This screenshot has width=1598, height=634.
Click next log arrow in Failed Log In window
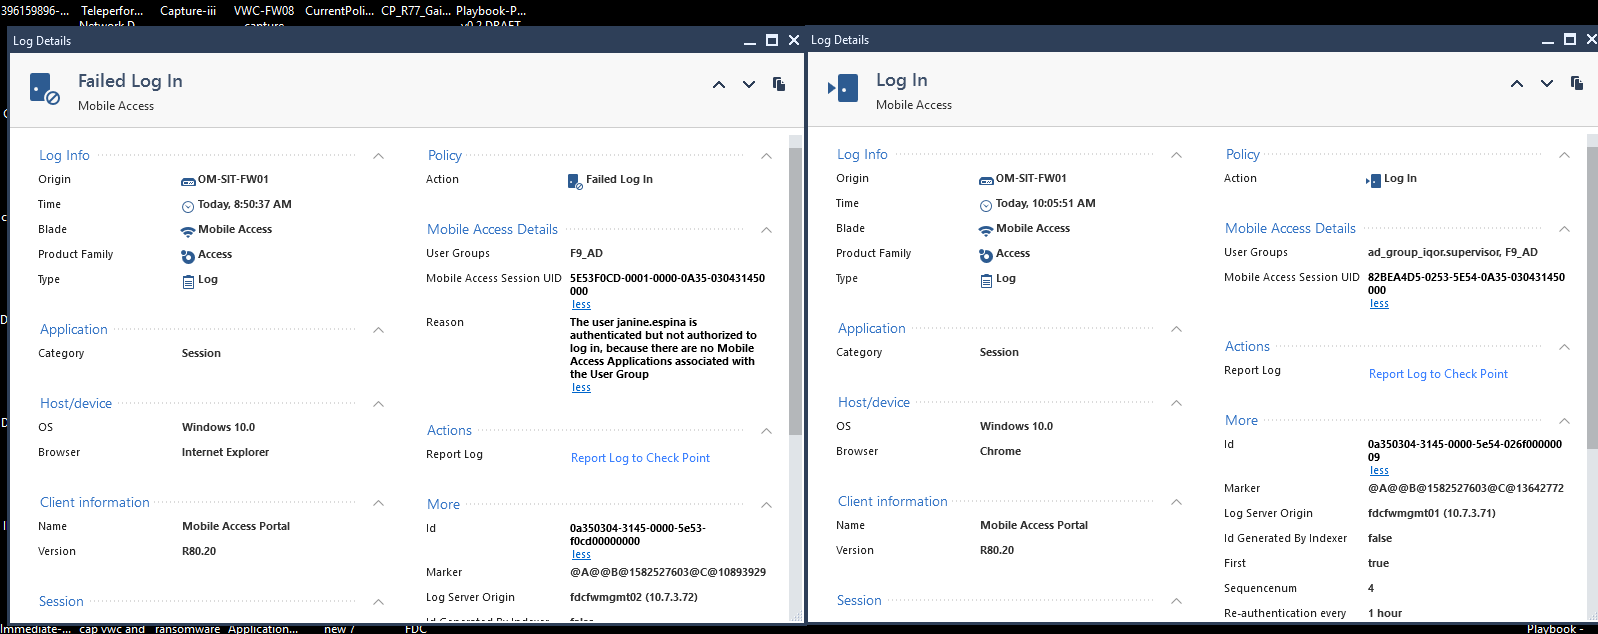tap(749, 85)
